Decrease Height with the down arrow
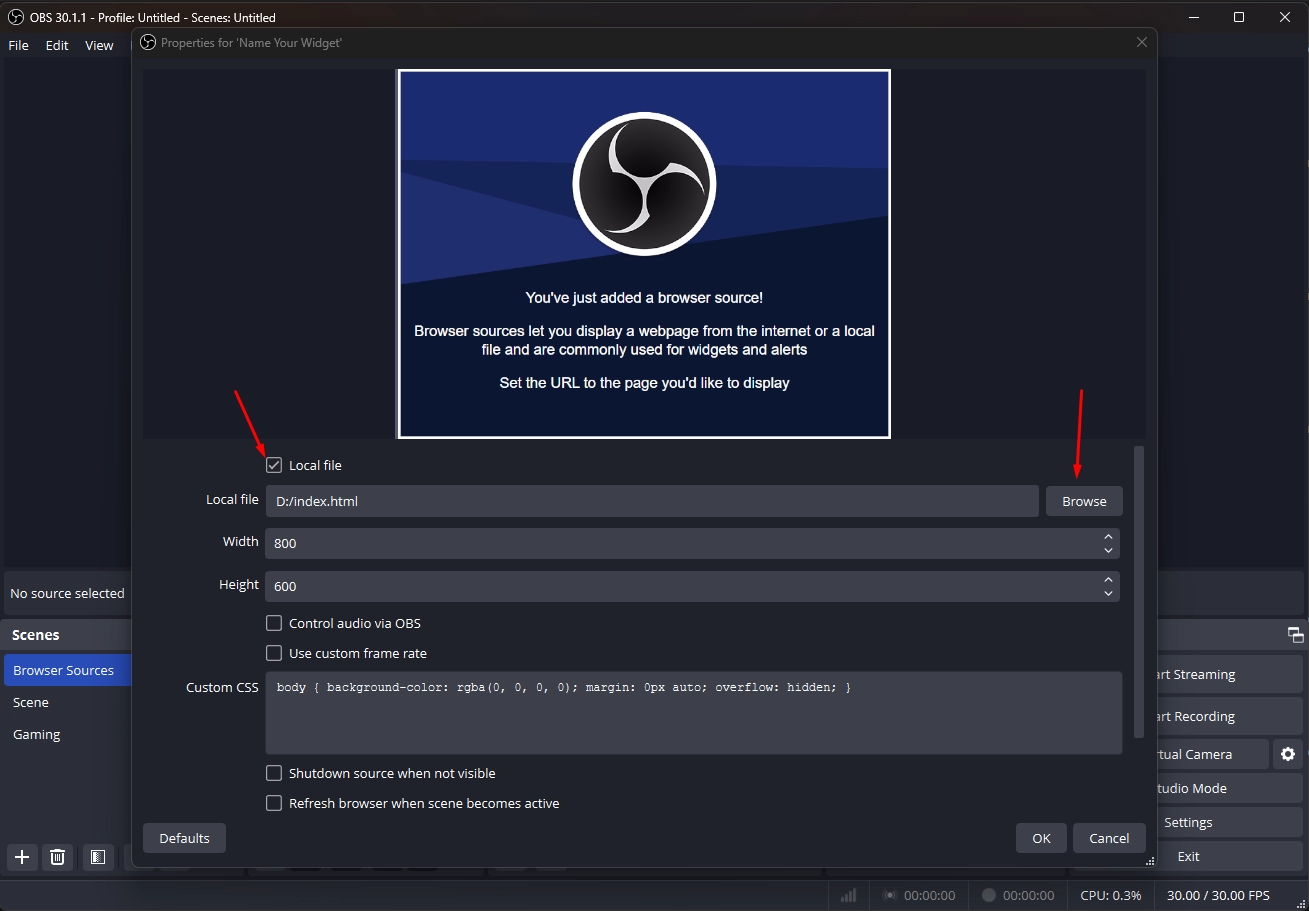 1108,594
